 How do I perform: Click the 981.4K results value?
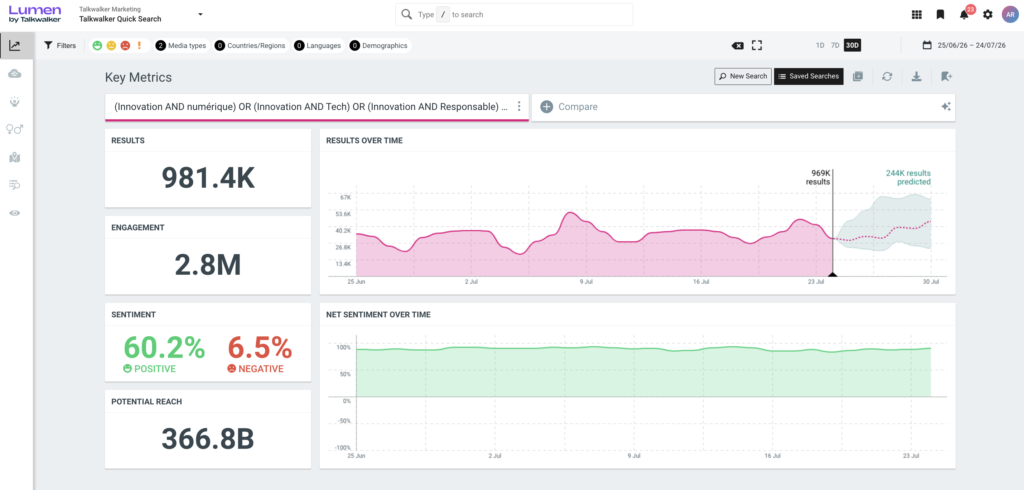click(208, 178)
